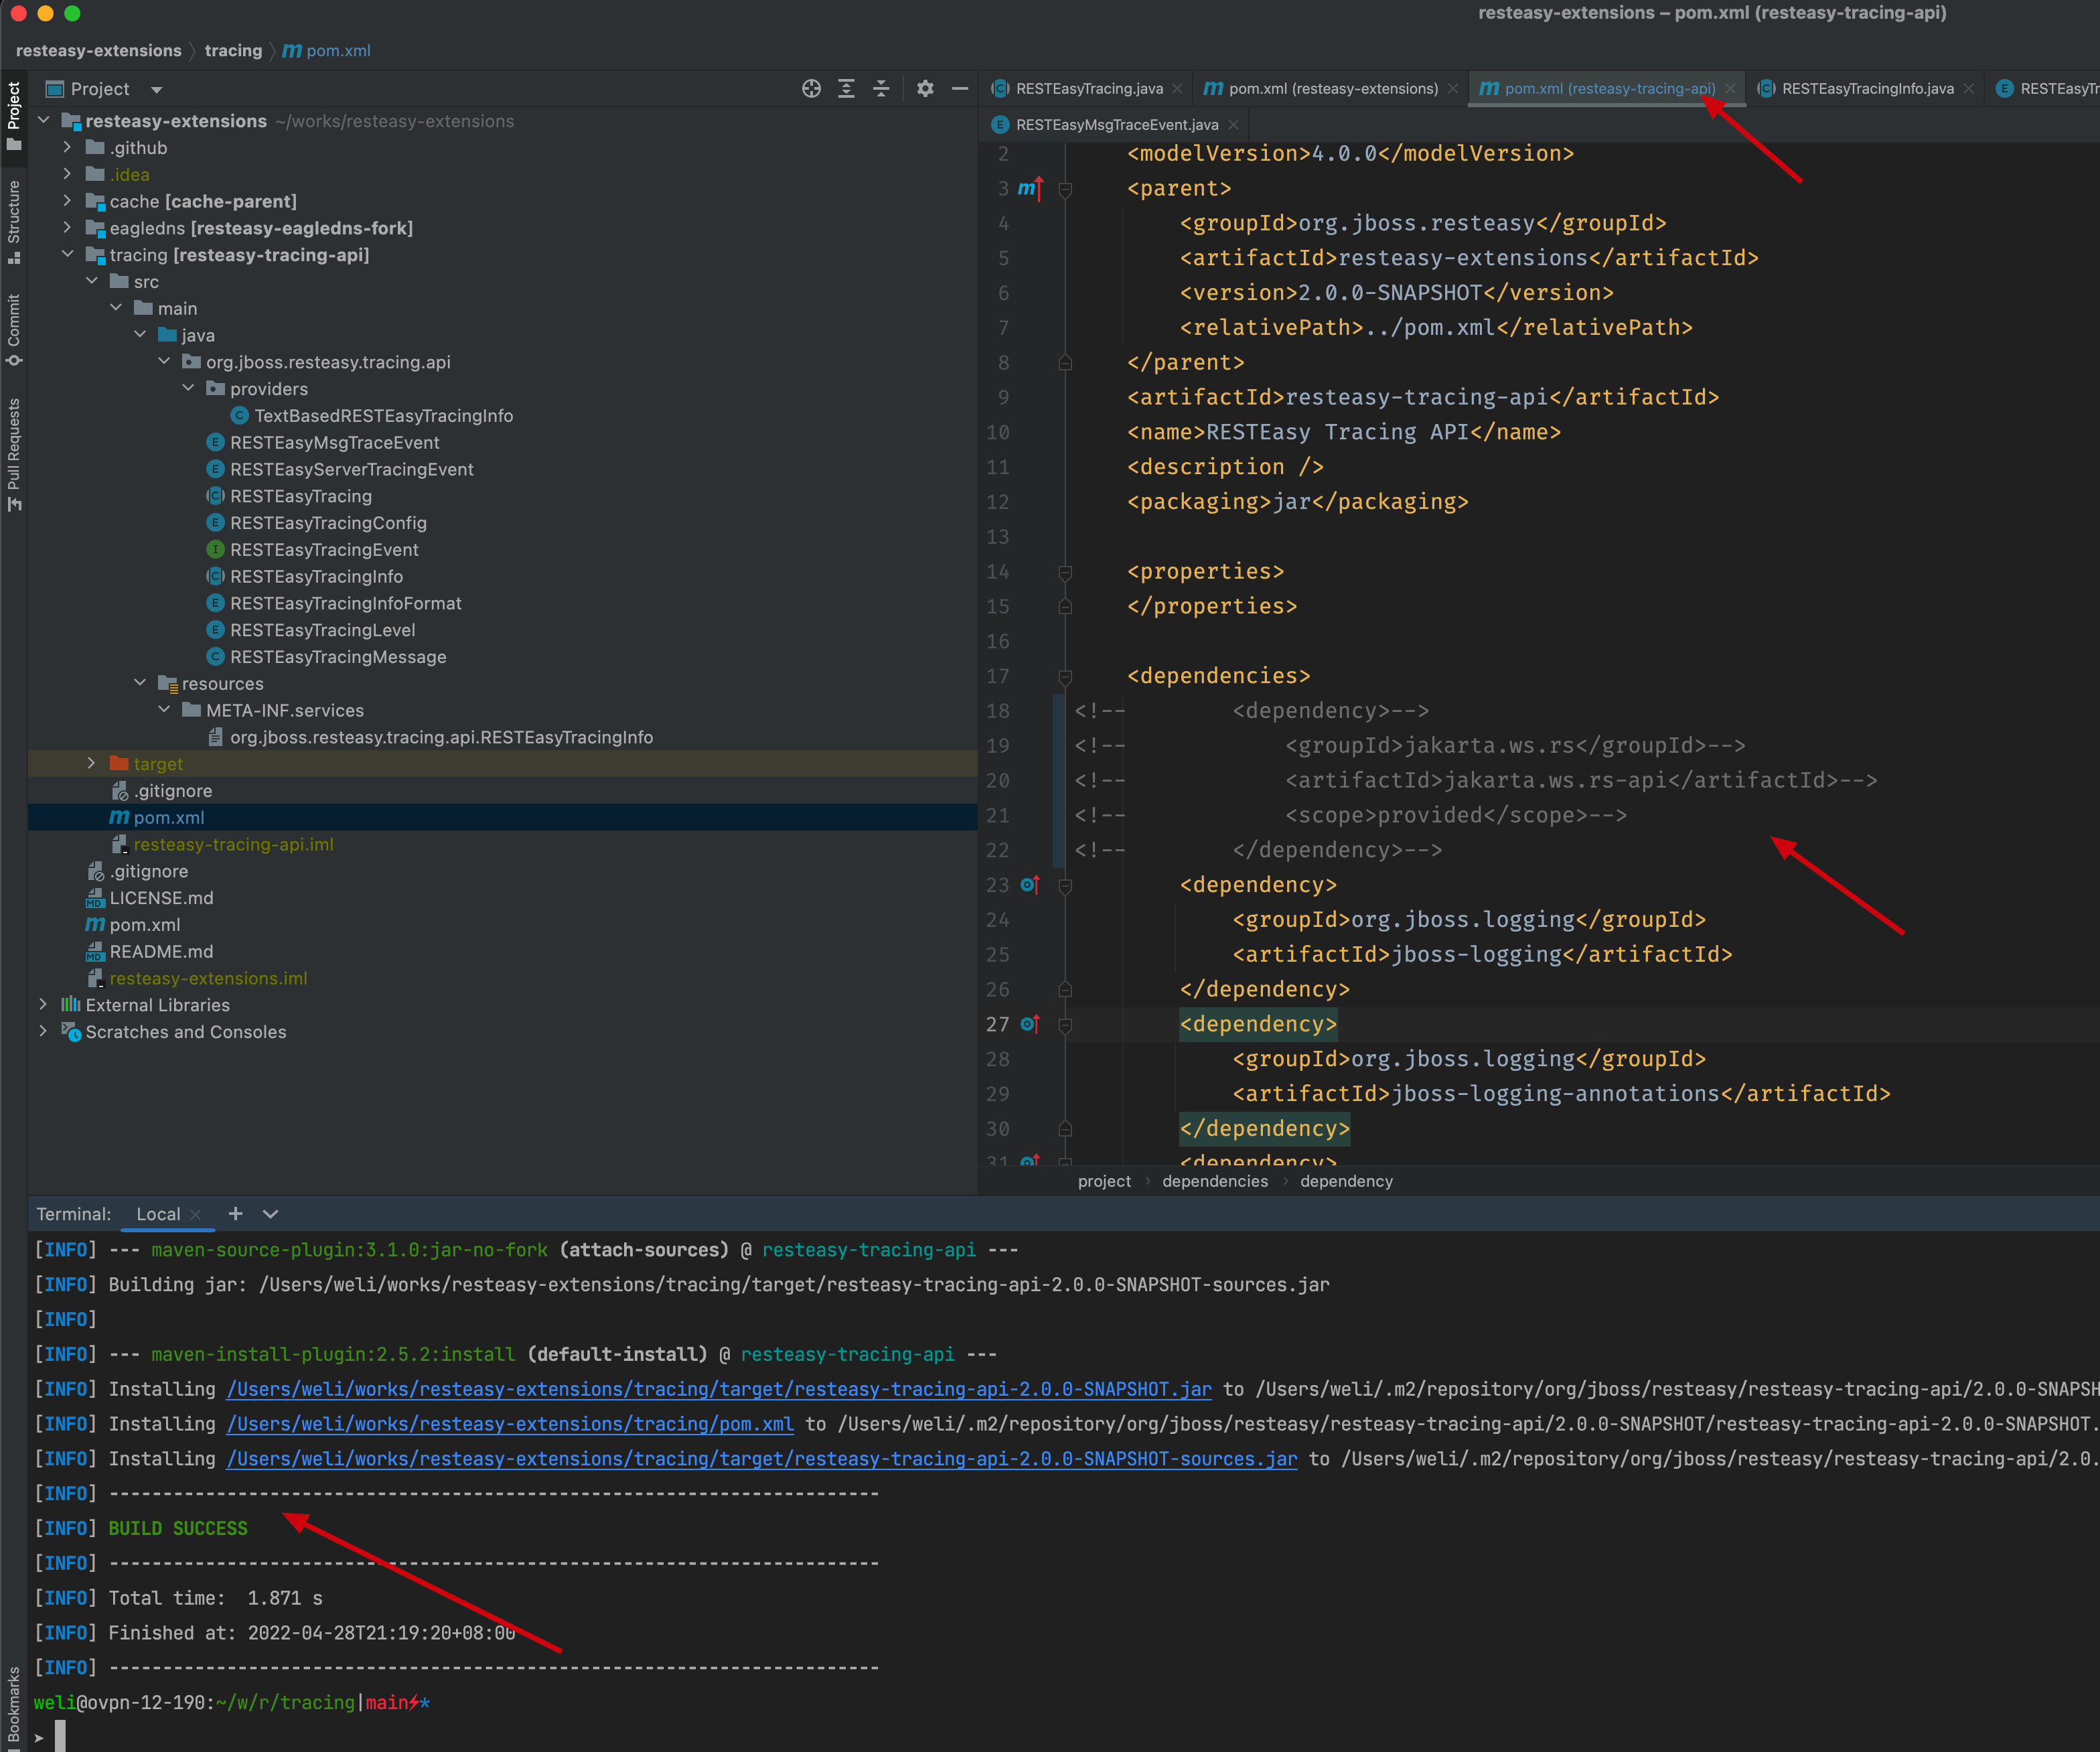Close the pom.xml (resteasy-extensions) tab
Viewport: 2100px width, 1752px height.
[x=1453, y=89]
